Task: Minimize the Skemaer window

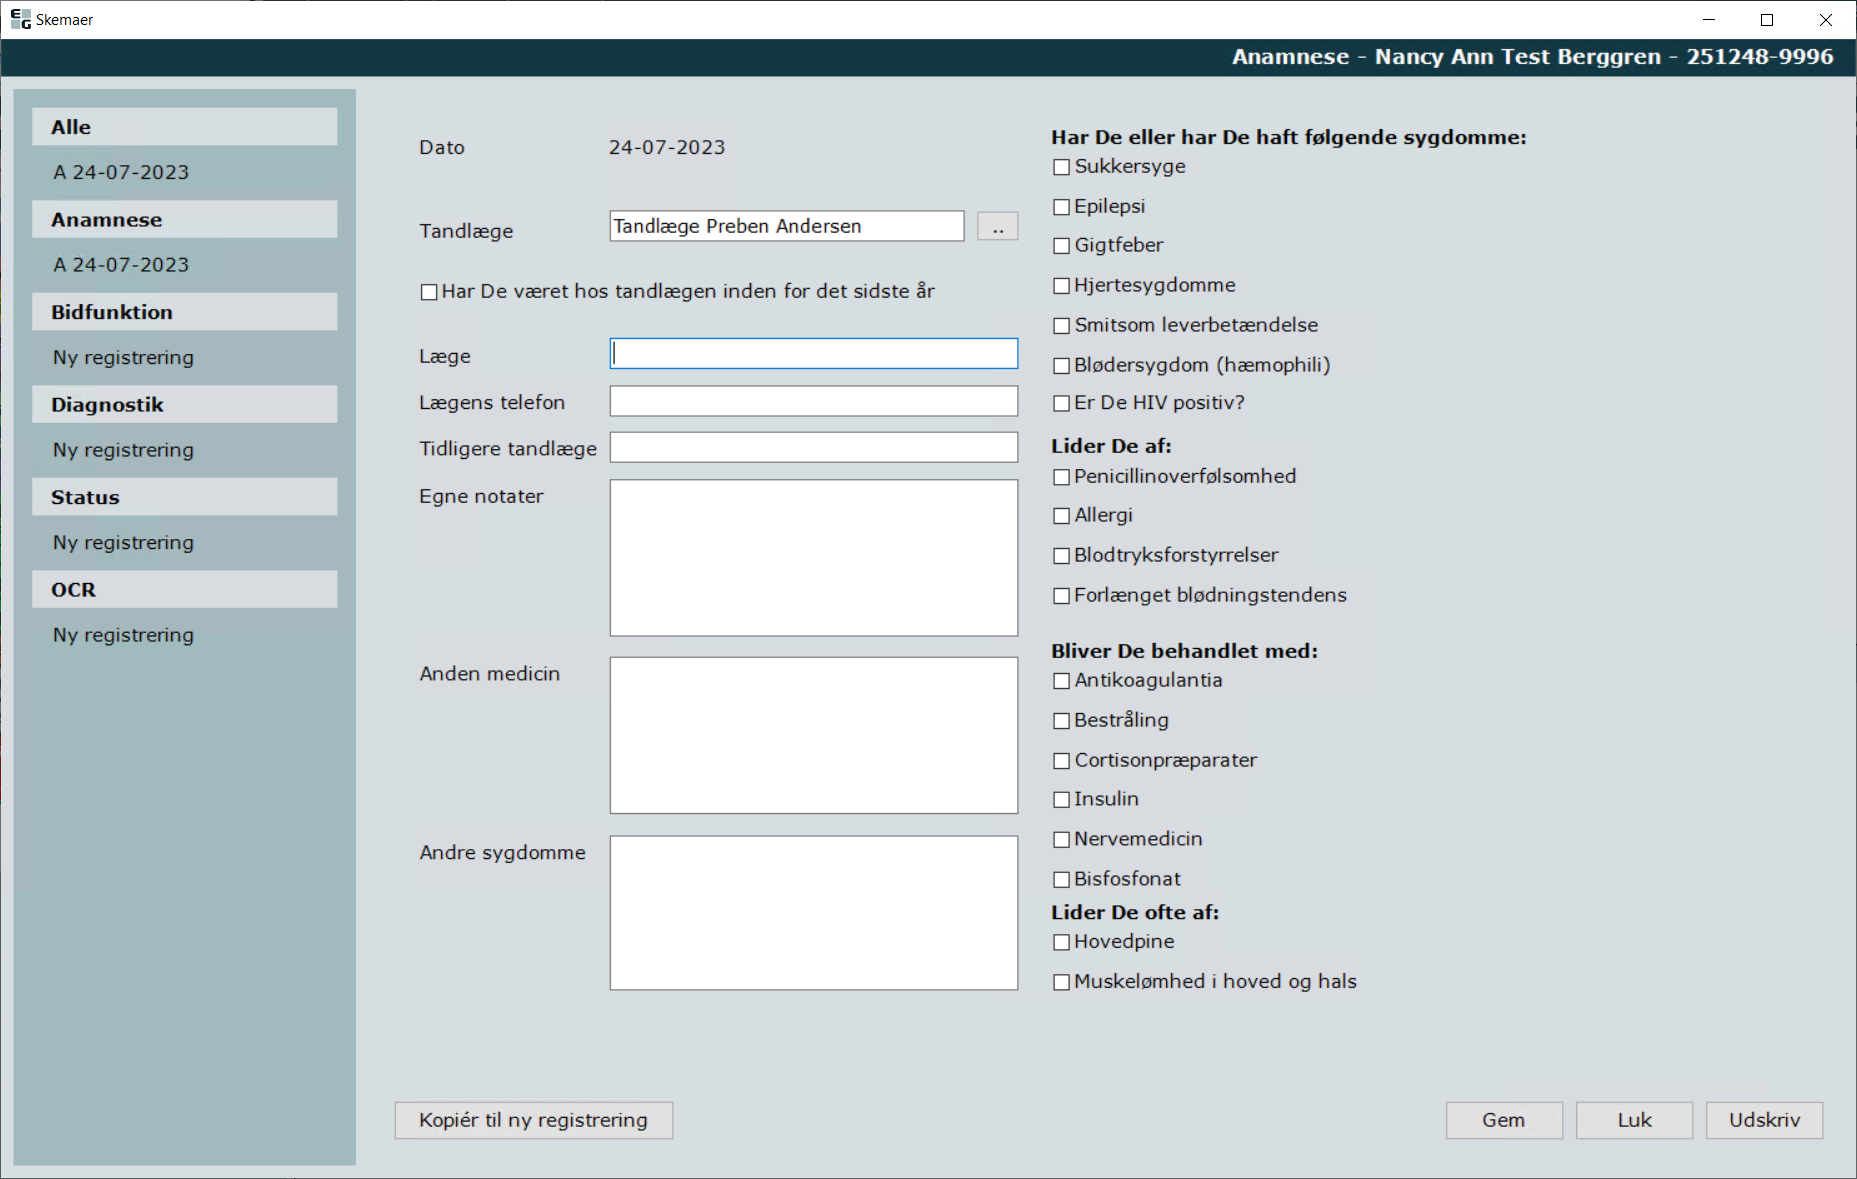Action: coord(1709,20)
